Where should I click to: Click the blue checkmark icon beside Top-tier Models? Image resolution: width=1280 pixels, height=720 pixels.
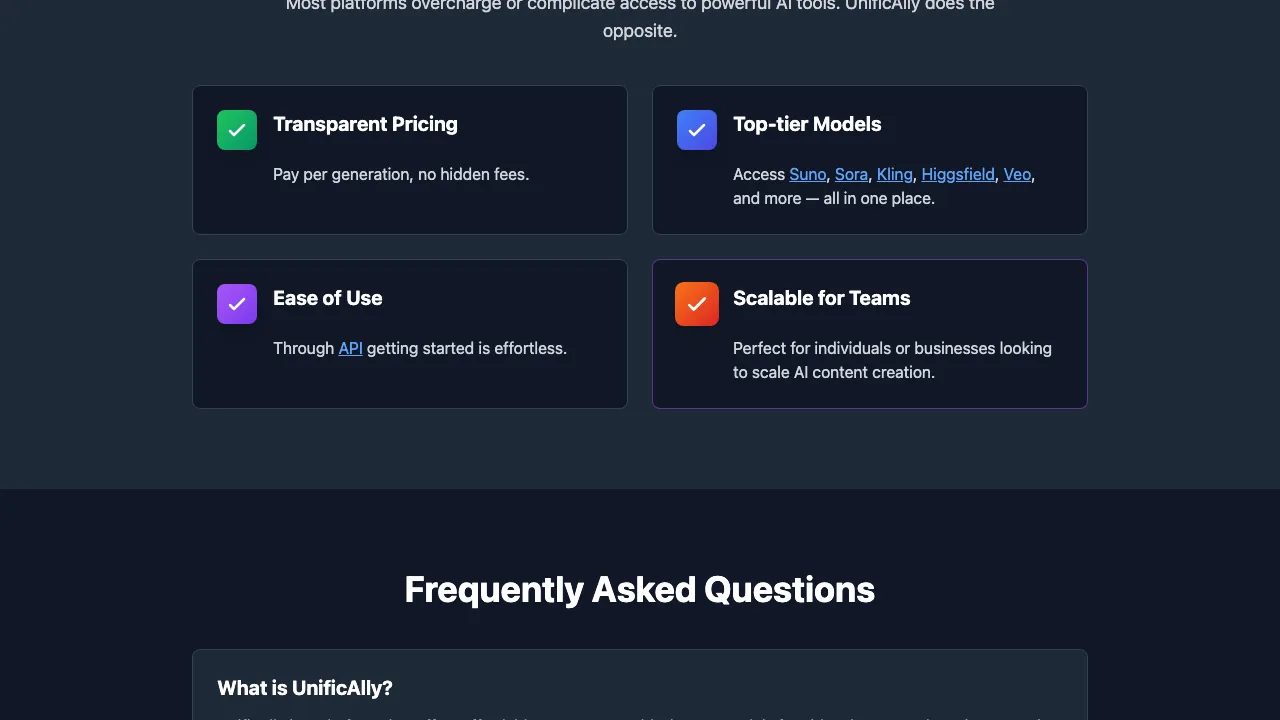click(x=697, y=130)
